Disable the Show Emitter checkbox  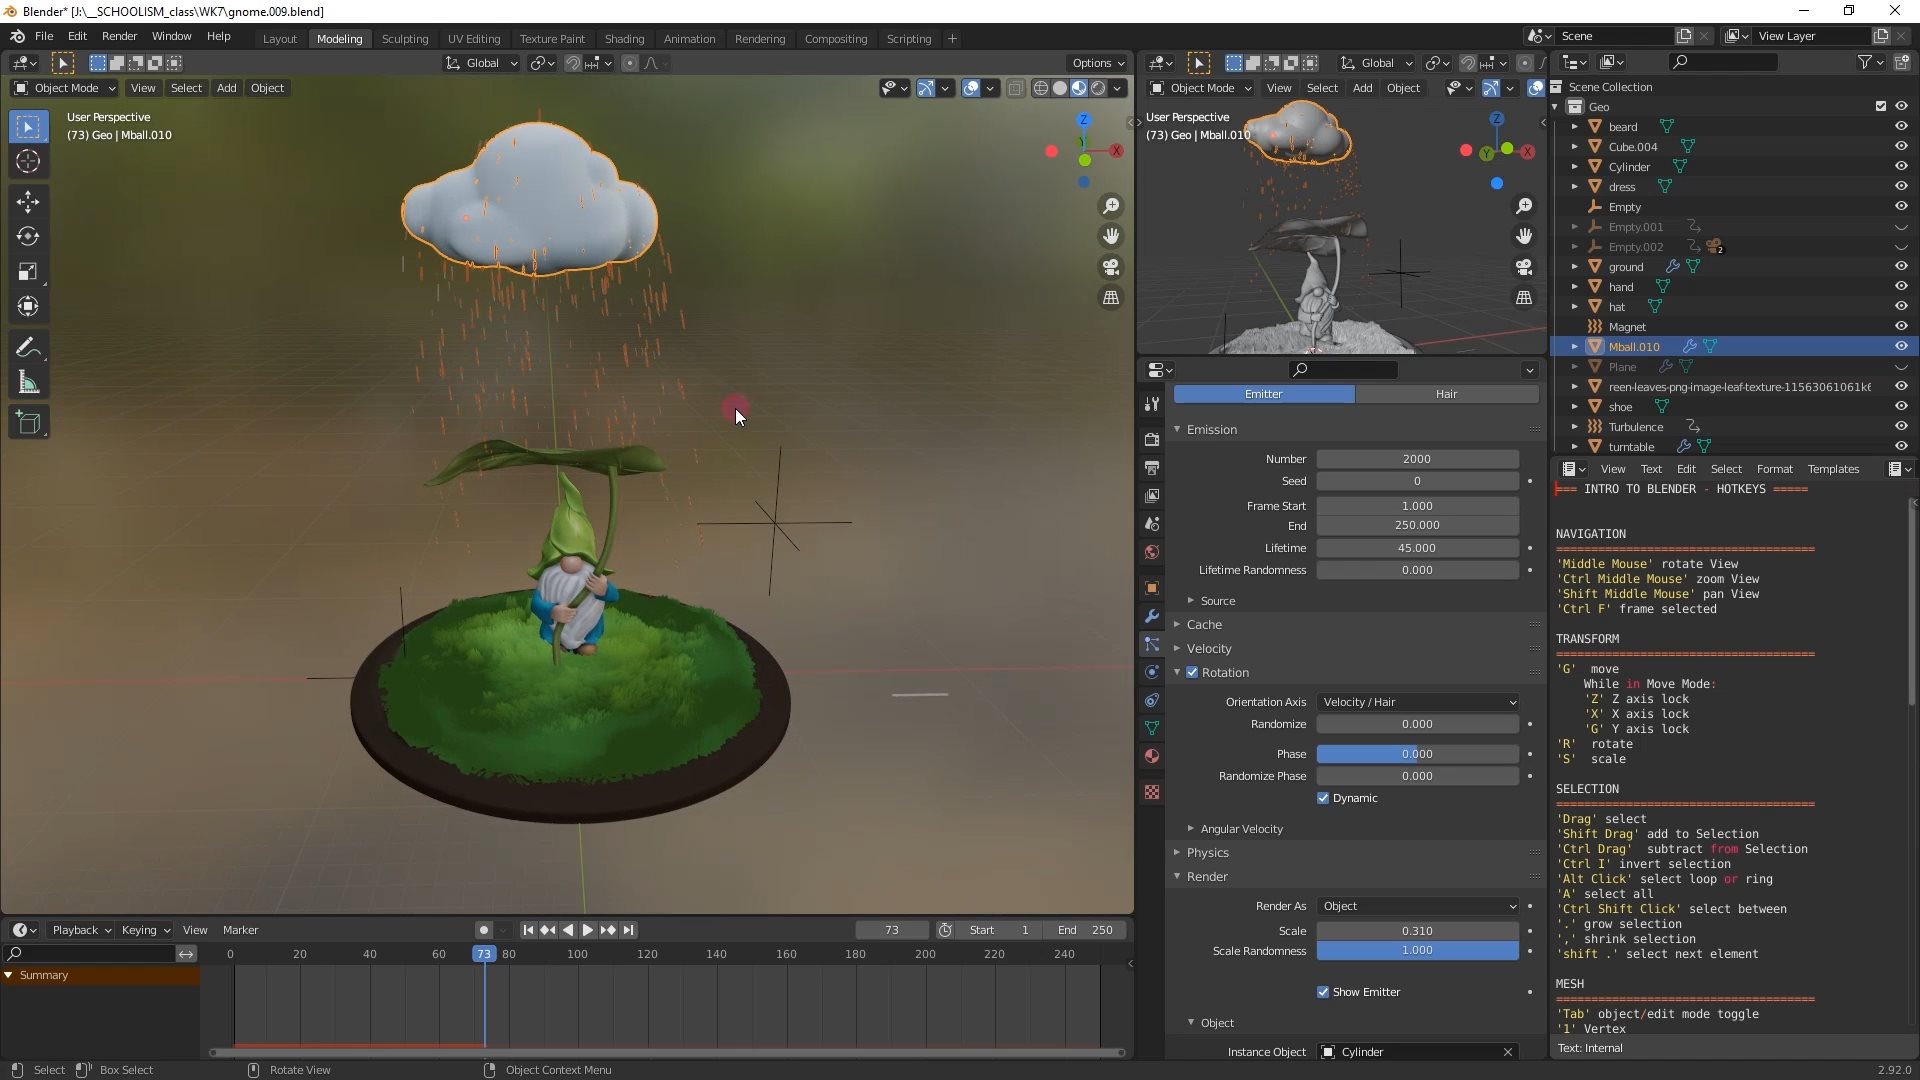1323,992
